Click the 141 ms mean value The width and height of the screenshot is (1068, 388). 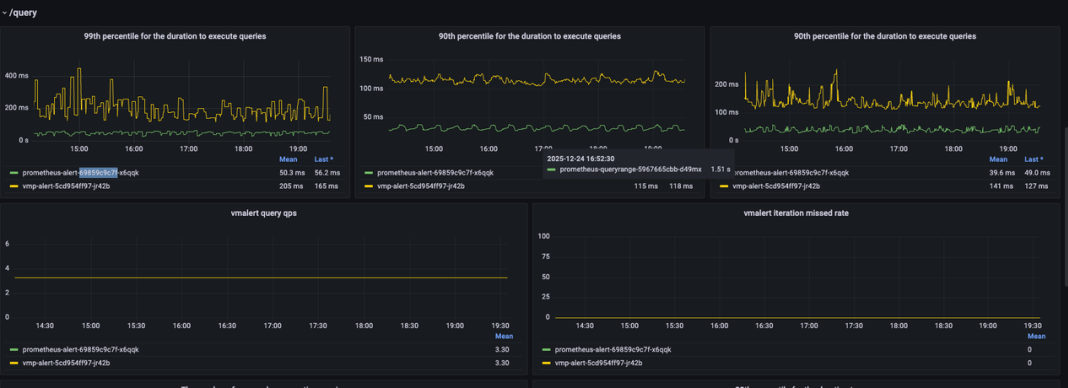[1001, 186]
